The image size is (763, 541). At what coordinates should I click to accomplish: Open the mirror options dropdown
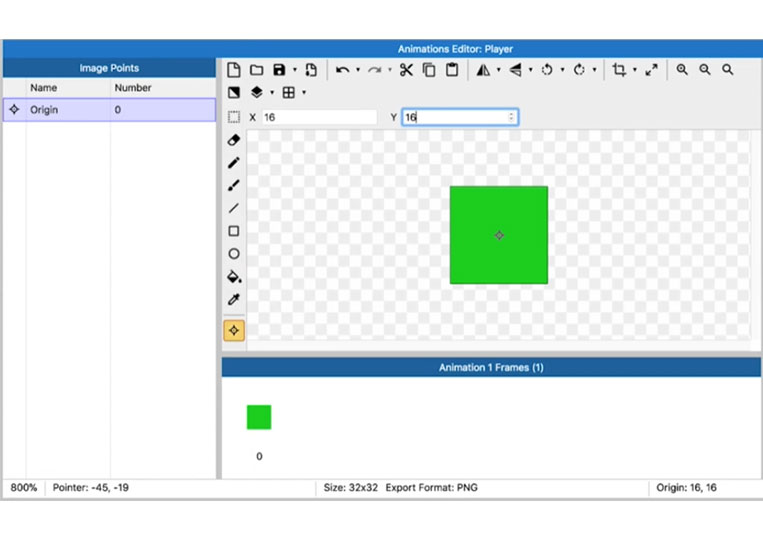(x=498, y=70)
